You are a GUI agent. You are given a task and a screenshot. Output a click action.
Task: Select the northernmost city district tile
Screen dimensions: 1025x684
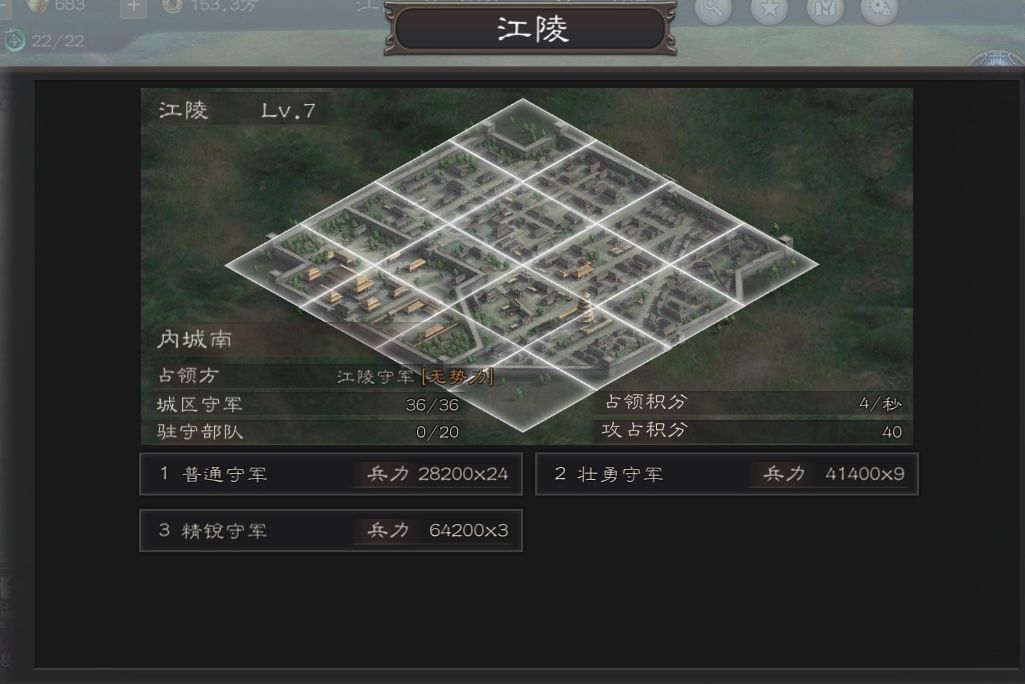pos(522,139)
